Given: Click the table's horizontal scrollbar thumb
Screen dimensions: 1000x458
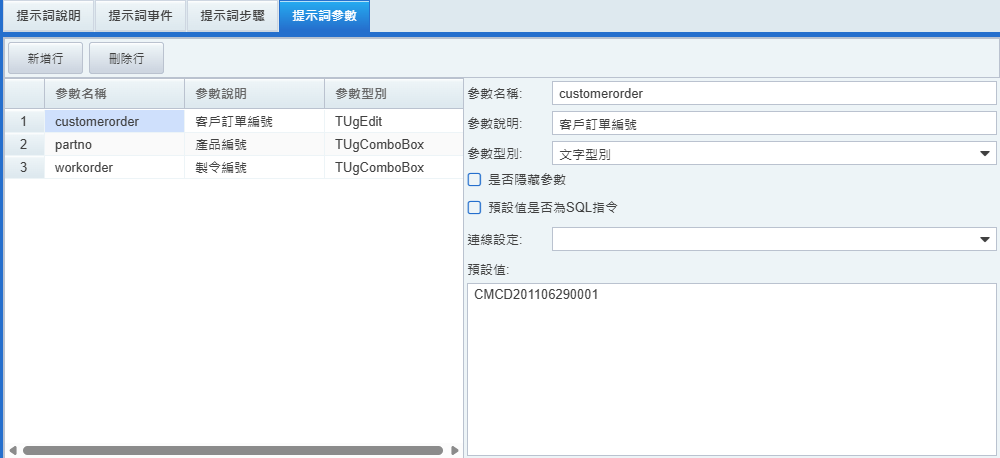Looking at the screenshot, I should tap(233, 450).
